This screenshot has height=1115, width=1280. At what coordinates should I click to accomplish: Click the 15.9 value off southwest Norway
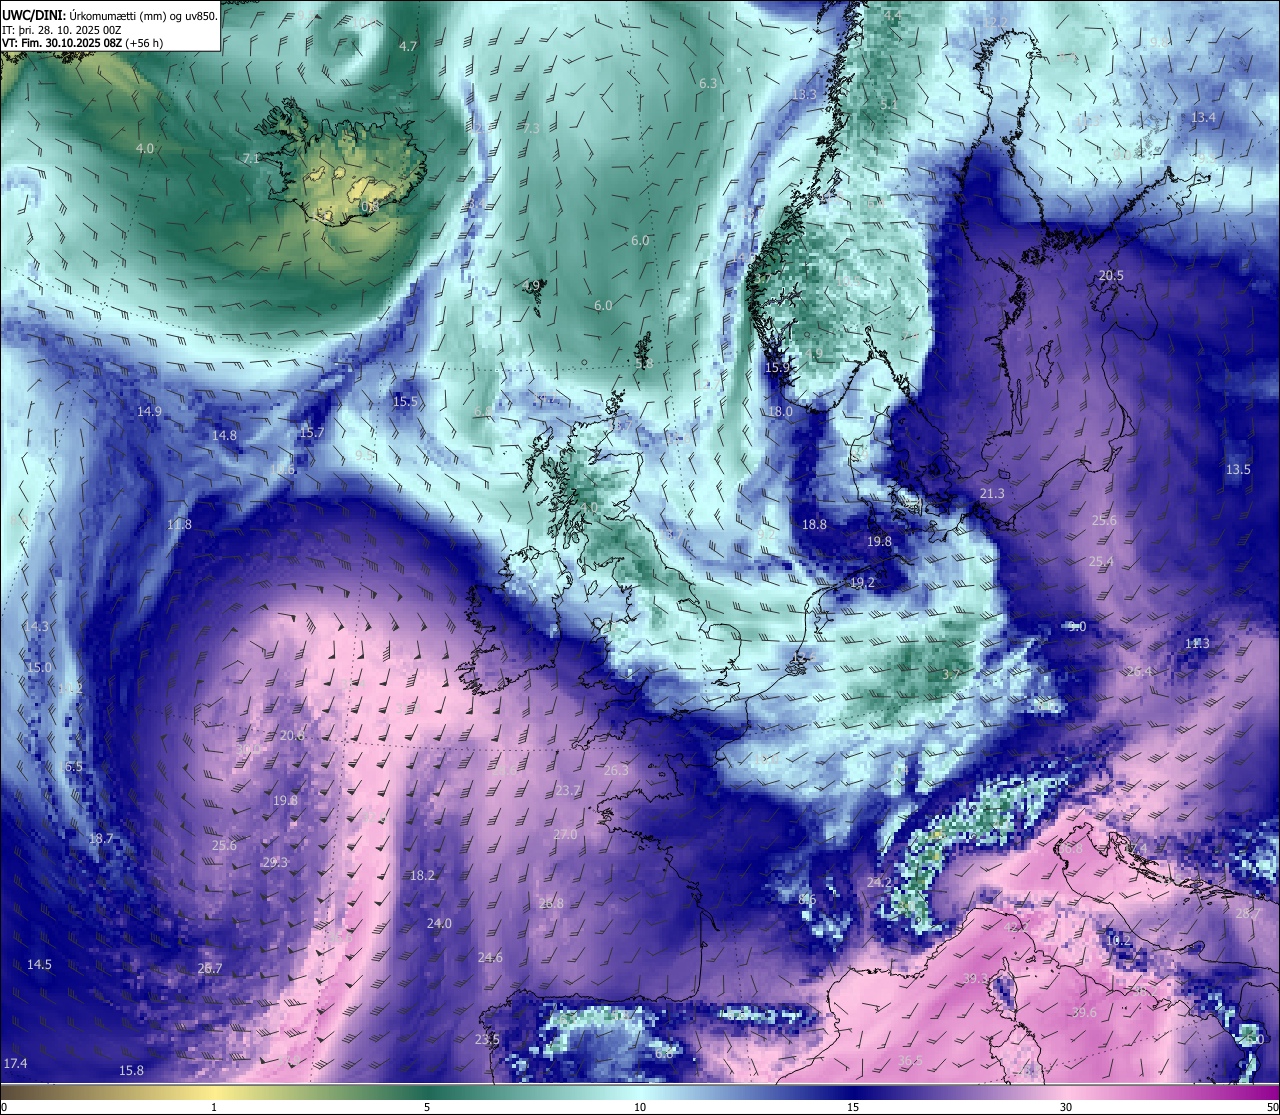point(777,368)
